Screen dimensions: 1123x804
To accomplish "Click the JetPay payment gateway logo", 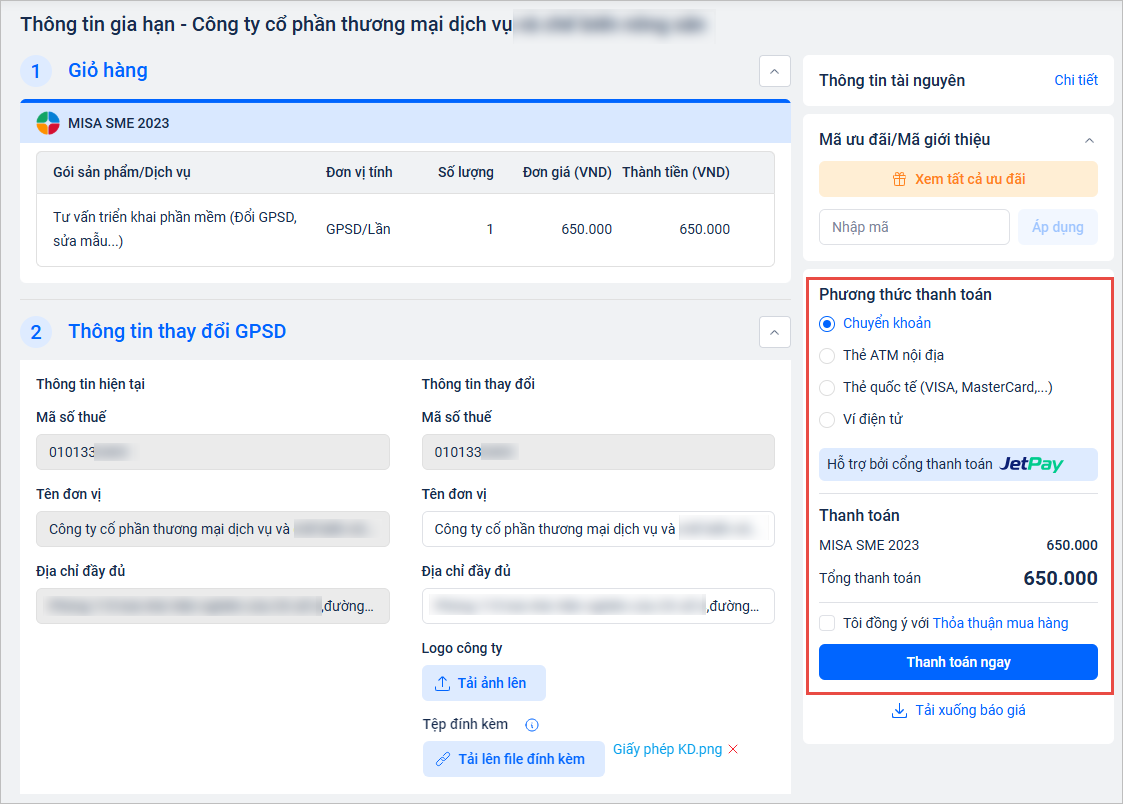I will (x=1031, y=464).
